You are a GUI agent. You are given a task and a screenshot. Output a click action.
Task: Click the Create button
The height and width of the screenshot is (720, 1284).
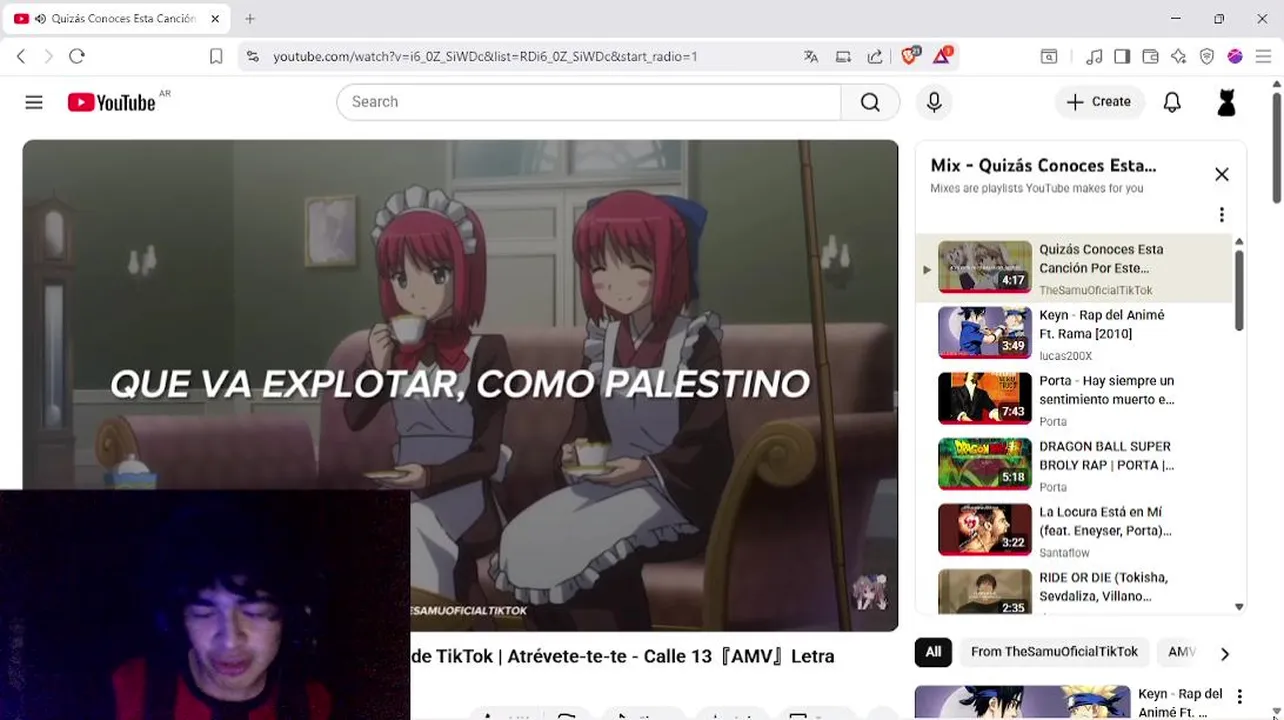pyautogui.click(x=1099, y=102)
